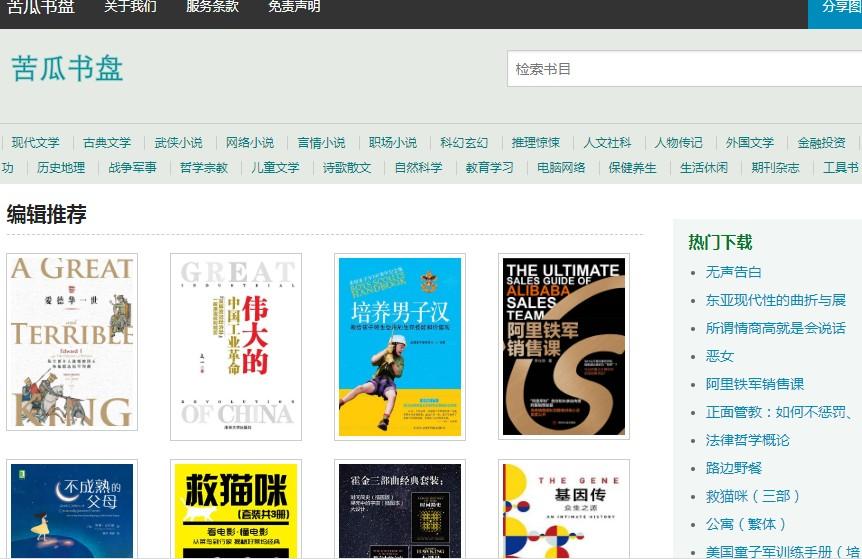
Task: Open 路边野餐 sidebar link
Action: [x=733, y=468]
